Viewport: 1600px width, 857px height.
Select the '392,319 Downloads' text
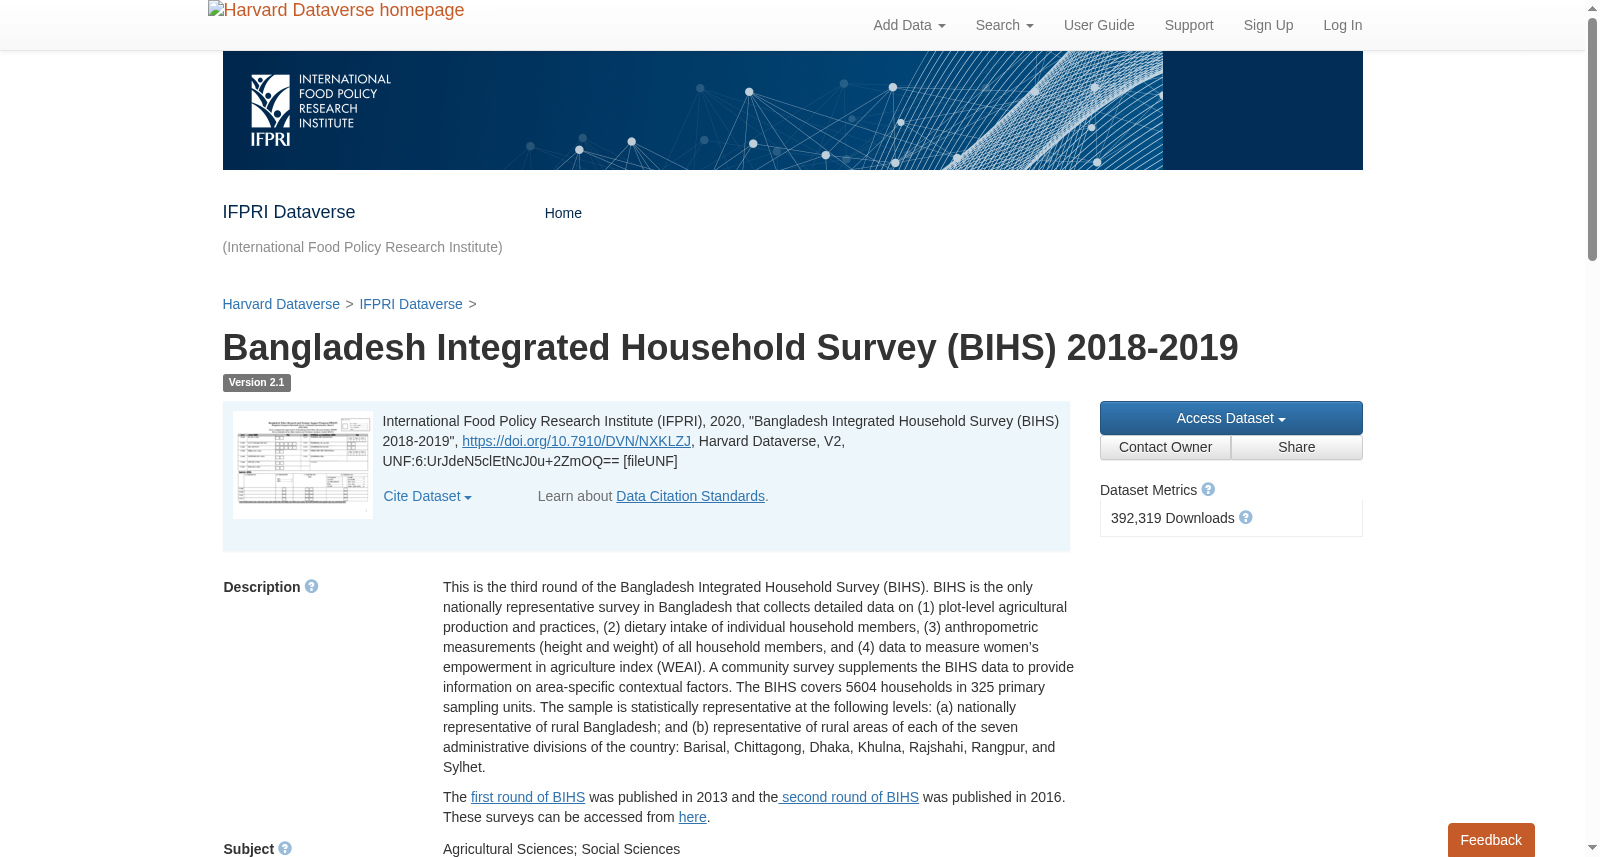pos(1172,518)
